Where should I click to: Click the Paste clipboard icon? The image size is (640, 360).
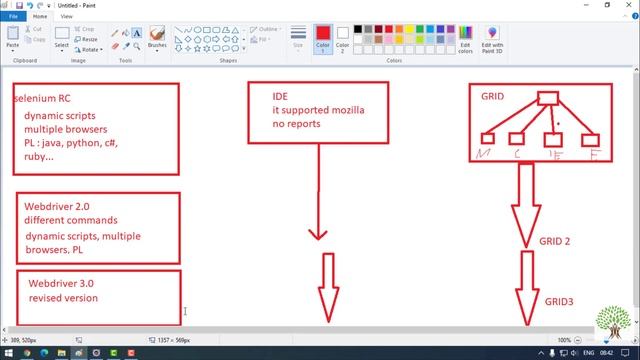(13, 33)
